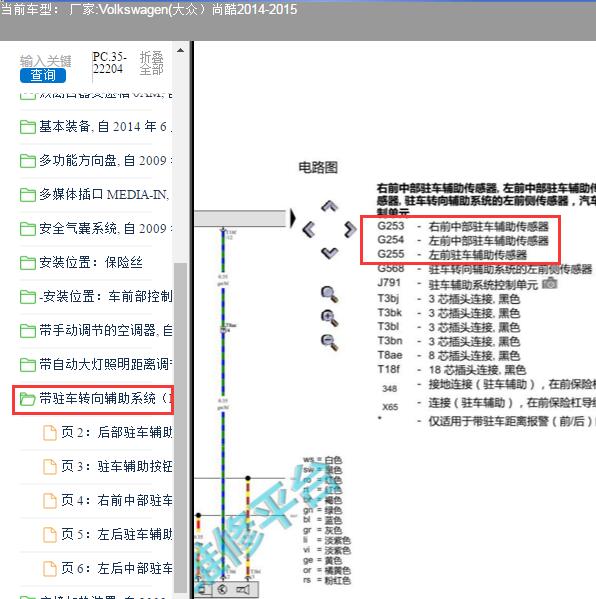Click page icon of 页 4：右前中部驻车
596x599 pixels.
(50, 501)
